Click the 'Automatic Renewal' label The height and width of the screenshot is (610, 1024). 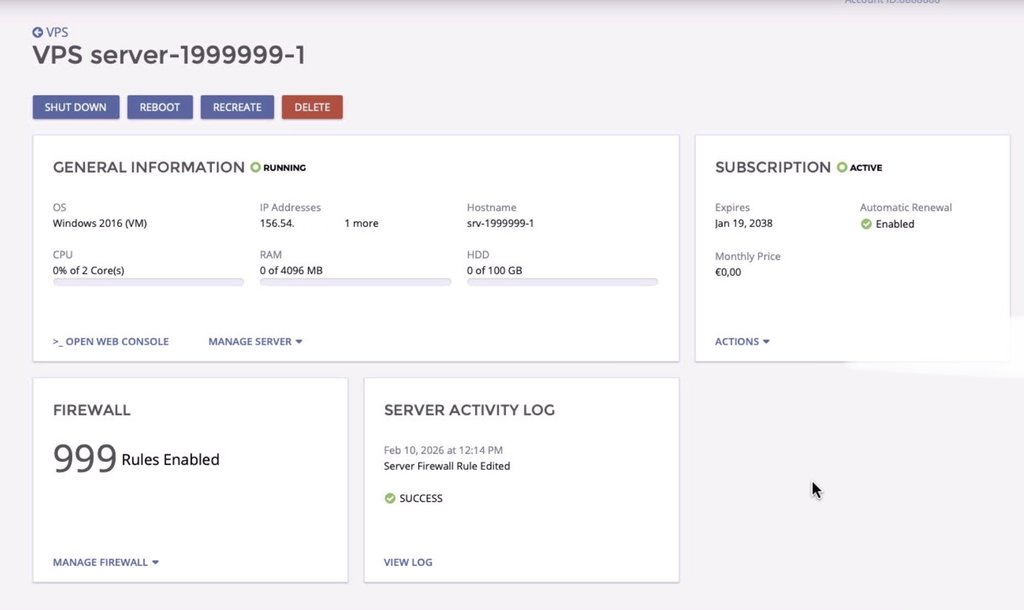click(906, 208)
